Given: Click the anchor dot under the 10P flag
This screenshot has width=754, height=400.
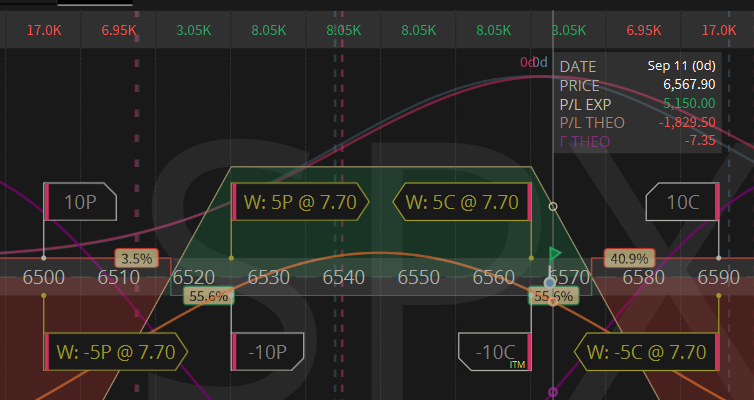Looking at the screenshot, I should pyautogui.click(x=44, y=258).
